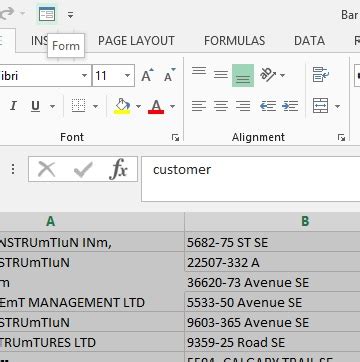Cancel the formula bar entry
Viewport: 360px width, 362px height.
coord(46,169)
